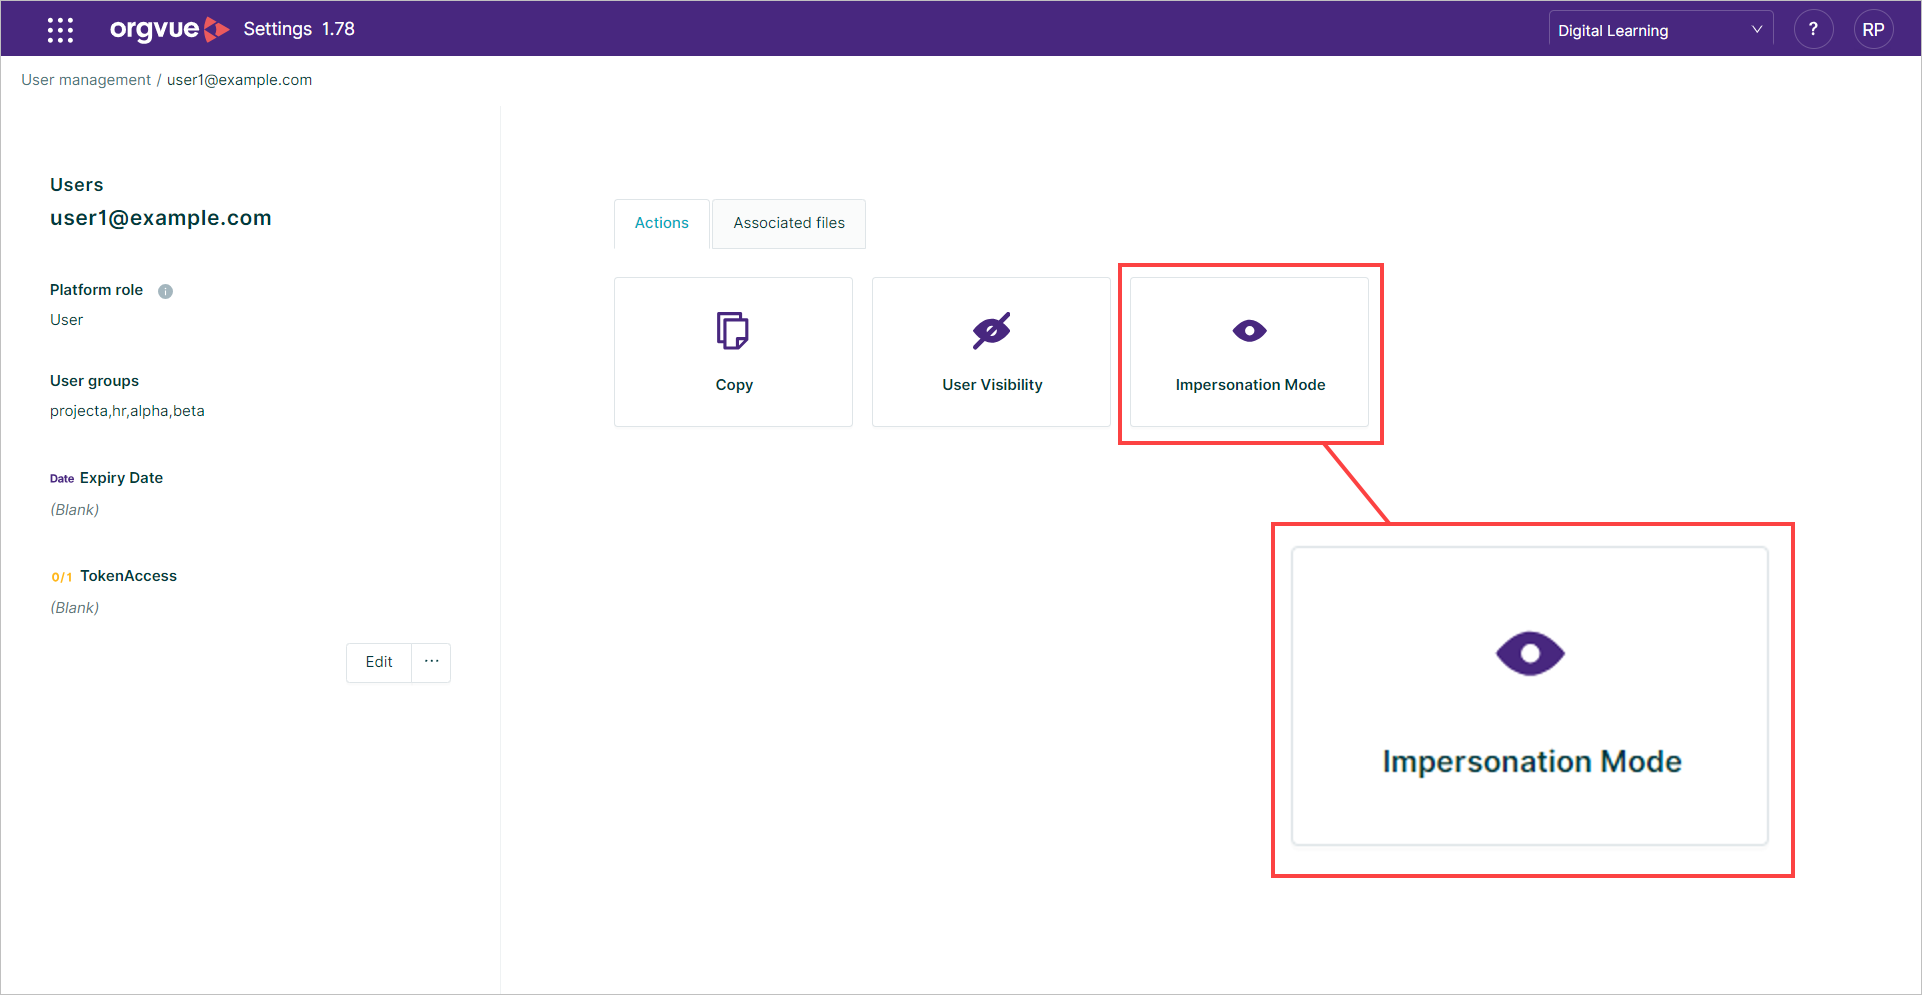This screenshot has width=1922, height=995.
Task: Open the RP user profile avatar
Action: (x=1873, y=30)
